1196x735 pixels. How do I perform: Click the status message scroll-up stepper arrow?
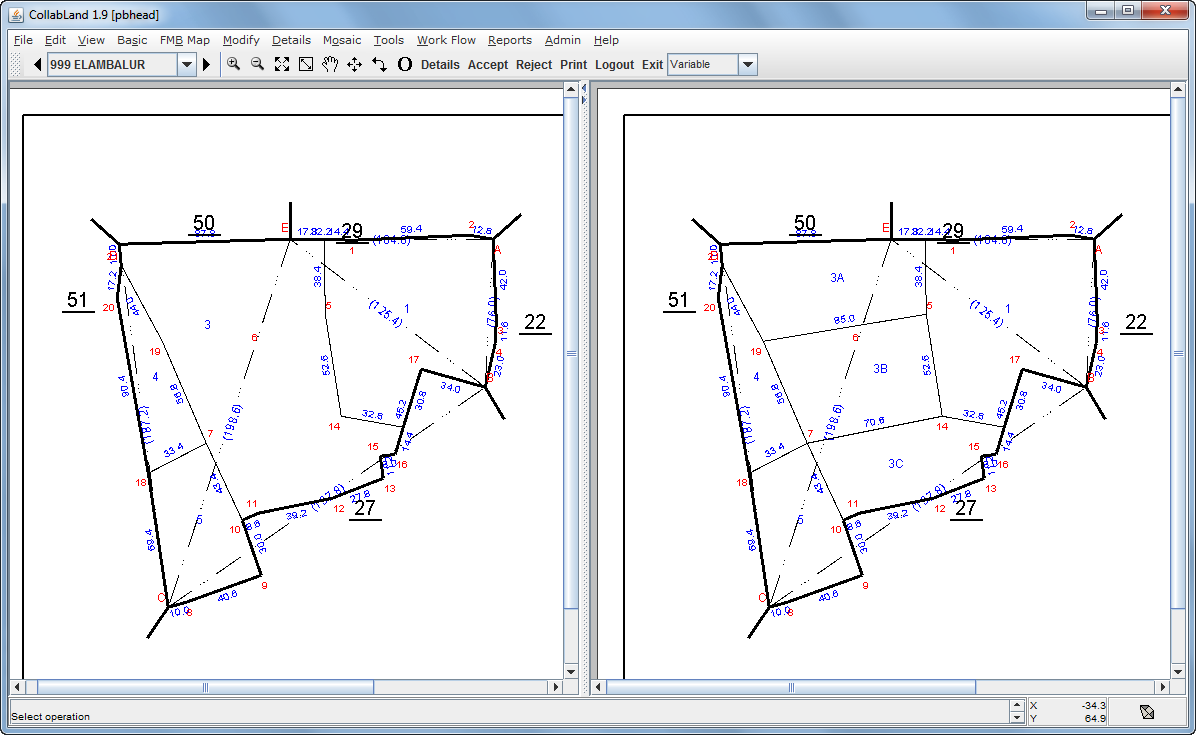pos(1016,706)
